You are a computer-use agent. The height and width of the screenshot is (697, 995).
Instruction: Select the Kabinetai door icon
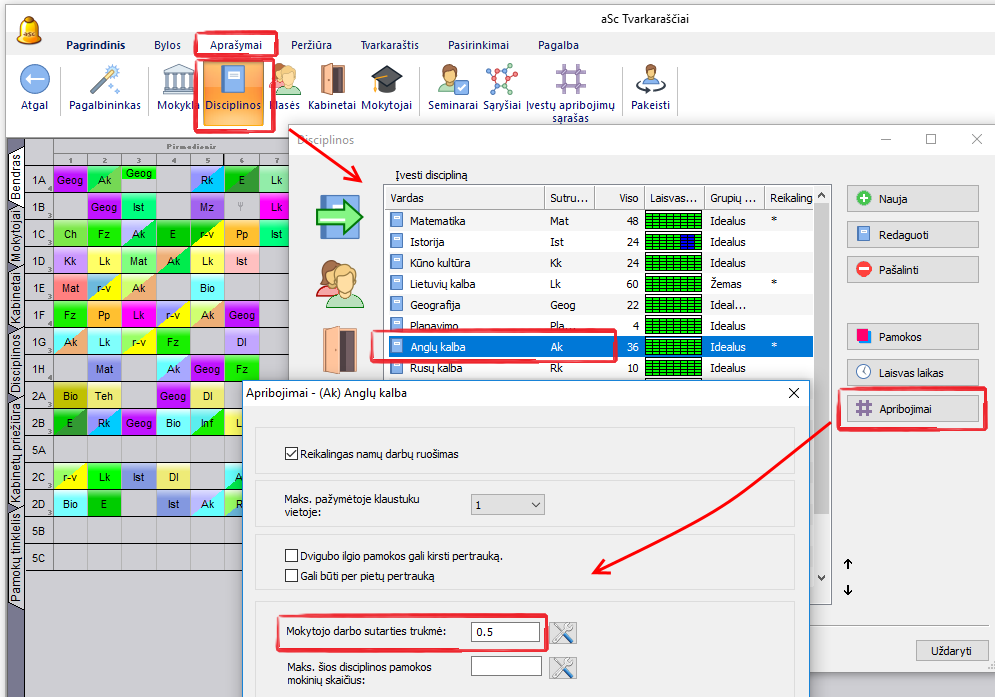(333, 81)
